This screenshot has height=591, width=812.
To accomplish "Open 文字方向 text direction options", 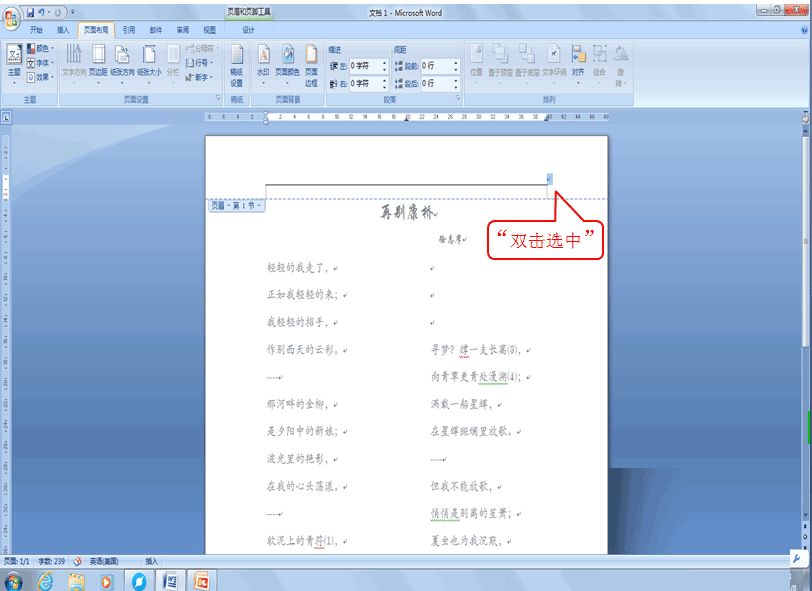I will pyautogui.click(x=74, y=64).
